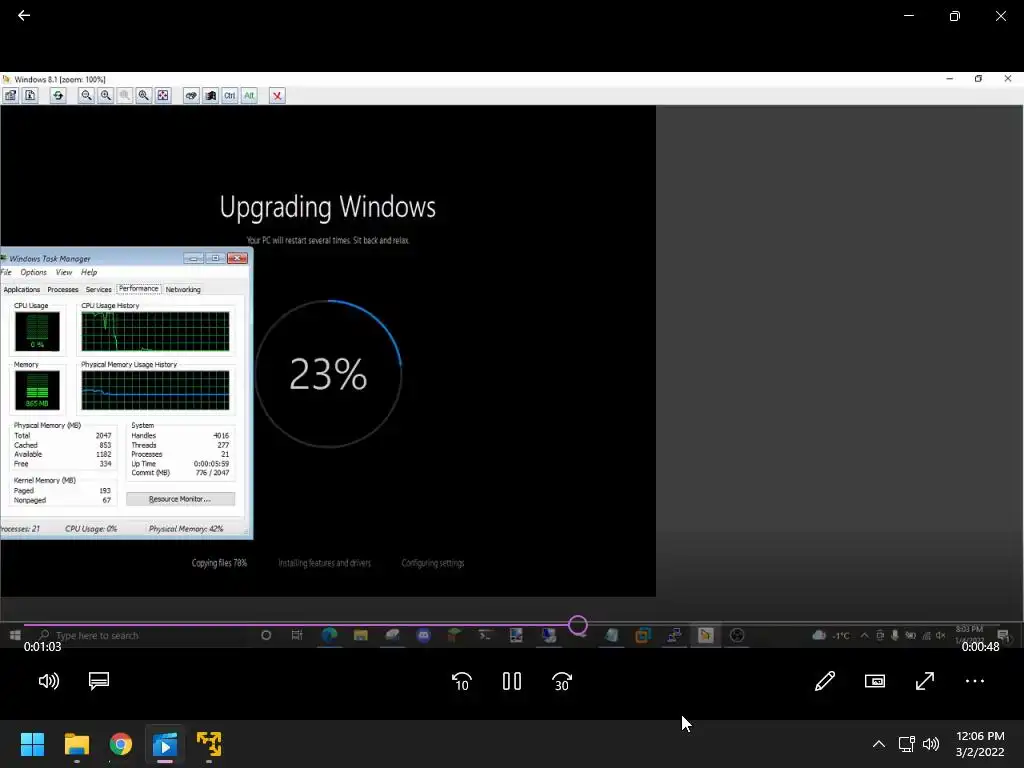Skip back 10 seconds
This screenshot has height=768, width=1024.
point(462,682)
